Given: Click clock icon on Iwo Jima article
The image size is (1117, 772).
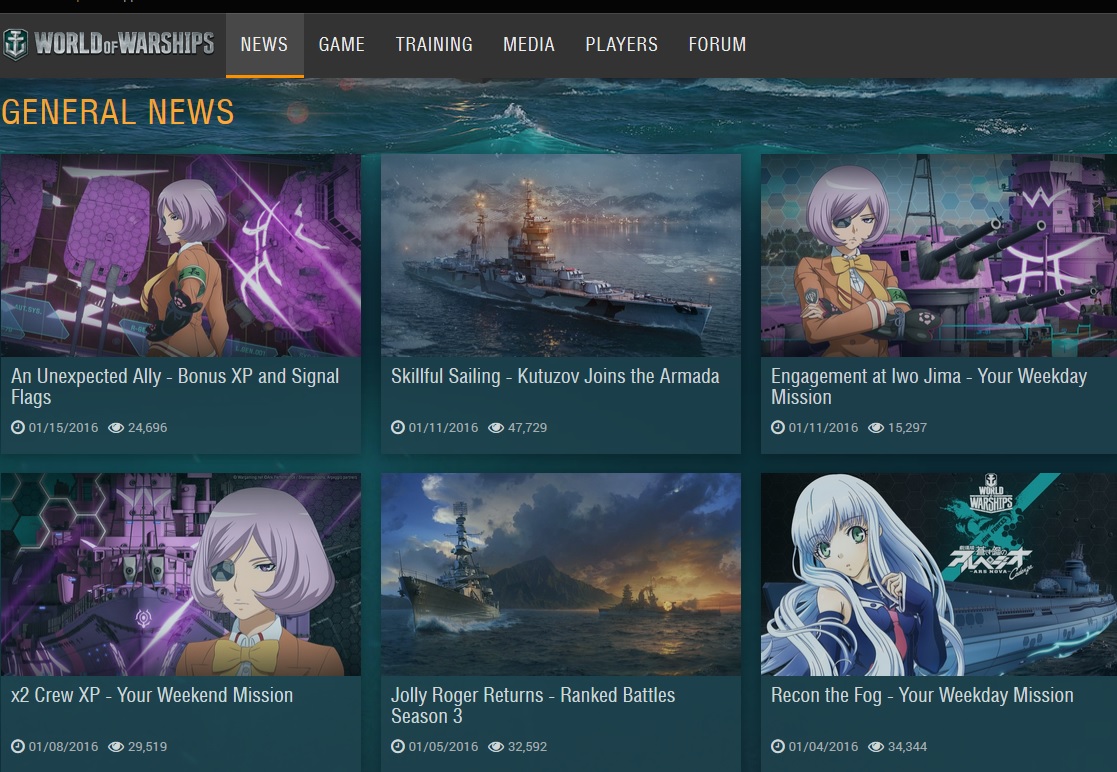Looking at the screenshot, I should click(778, 427).
